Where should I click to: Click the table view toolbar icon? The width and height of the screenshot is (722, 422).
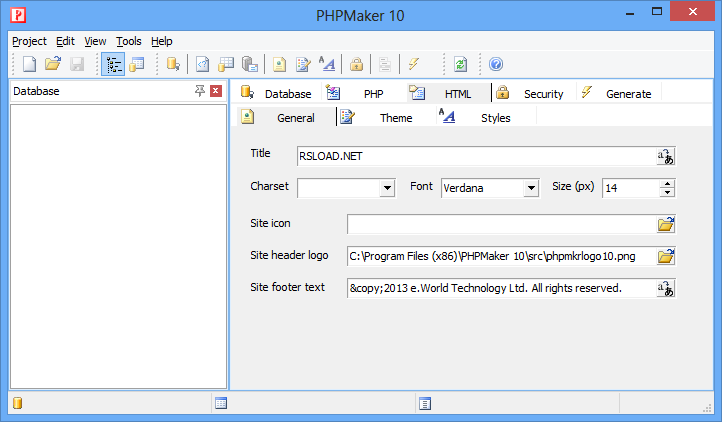point(137,64)
